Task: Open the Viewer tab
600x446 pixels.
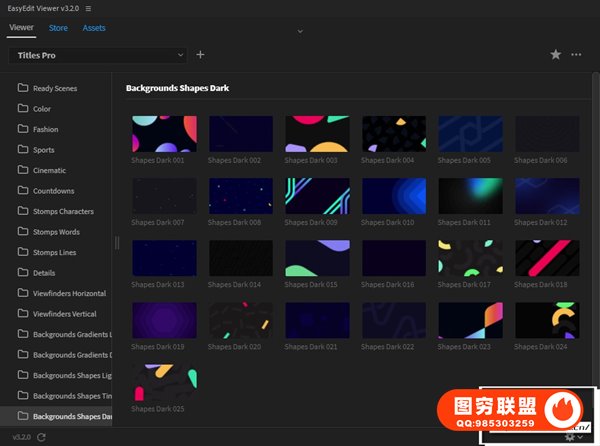Action: click(21, 28)
